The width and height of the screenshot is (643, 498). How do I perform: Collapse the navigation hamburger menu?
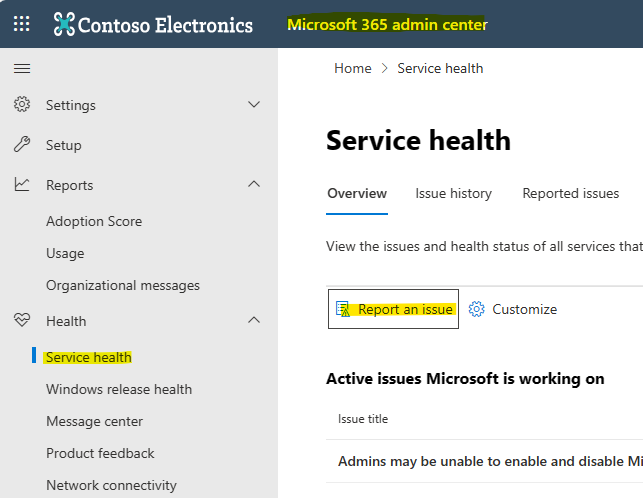22,69
